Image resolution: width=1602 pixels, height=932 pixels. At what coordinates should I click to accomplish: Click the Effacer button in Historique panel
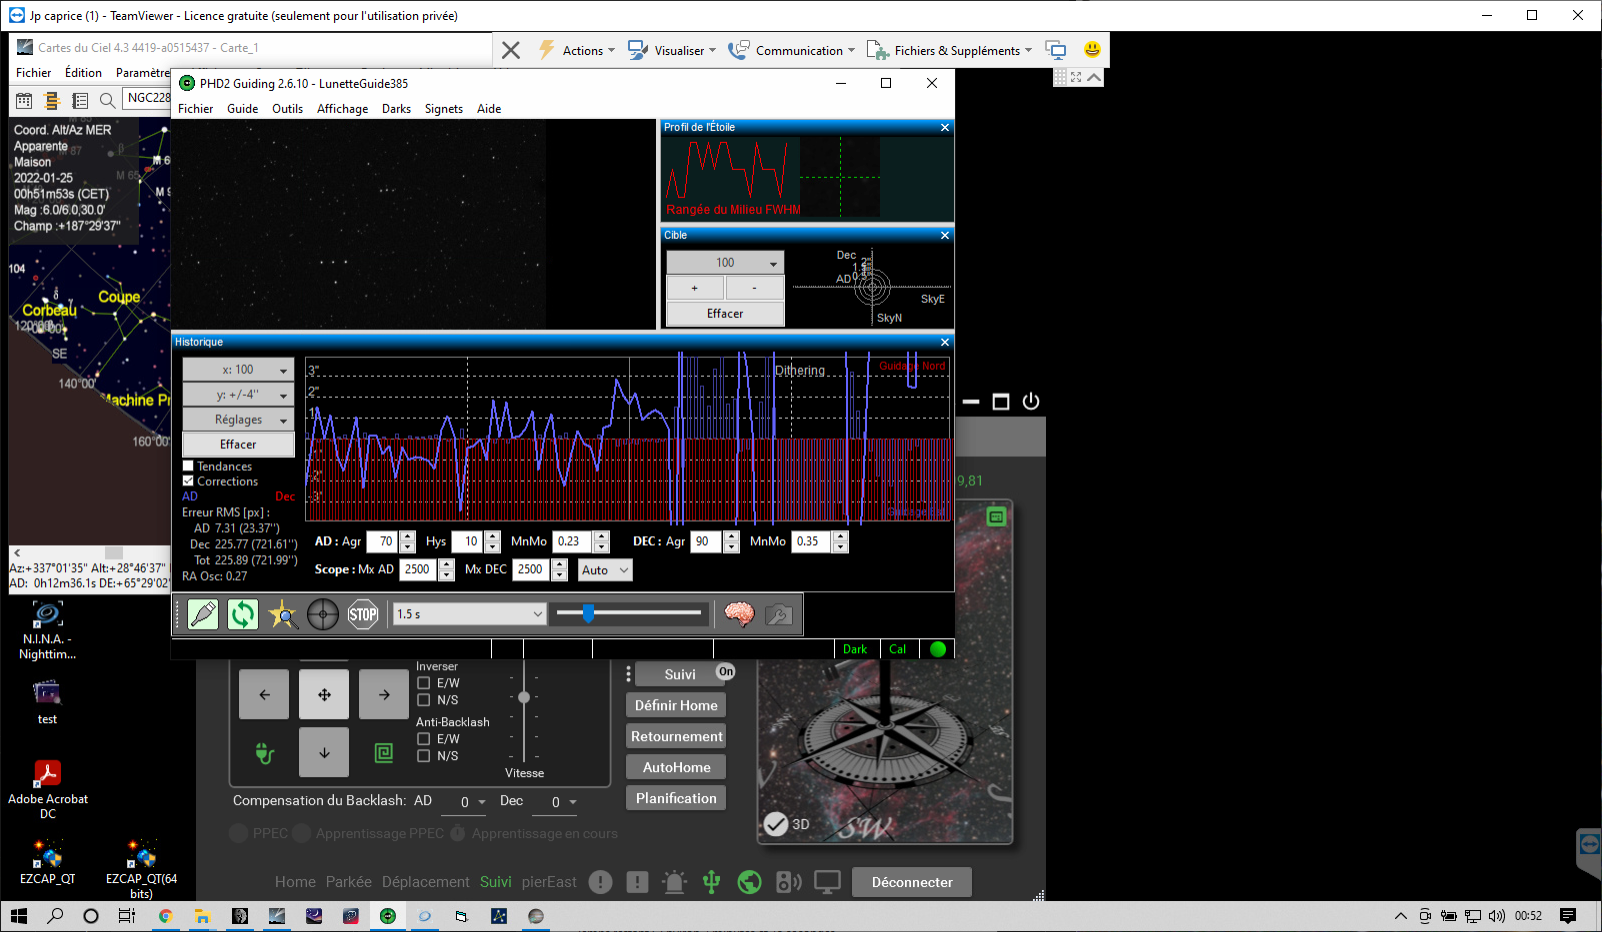(238, 445)
